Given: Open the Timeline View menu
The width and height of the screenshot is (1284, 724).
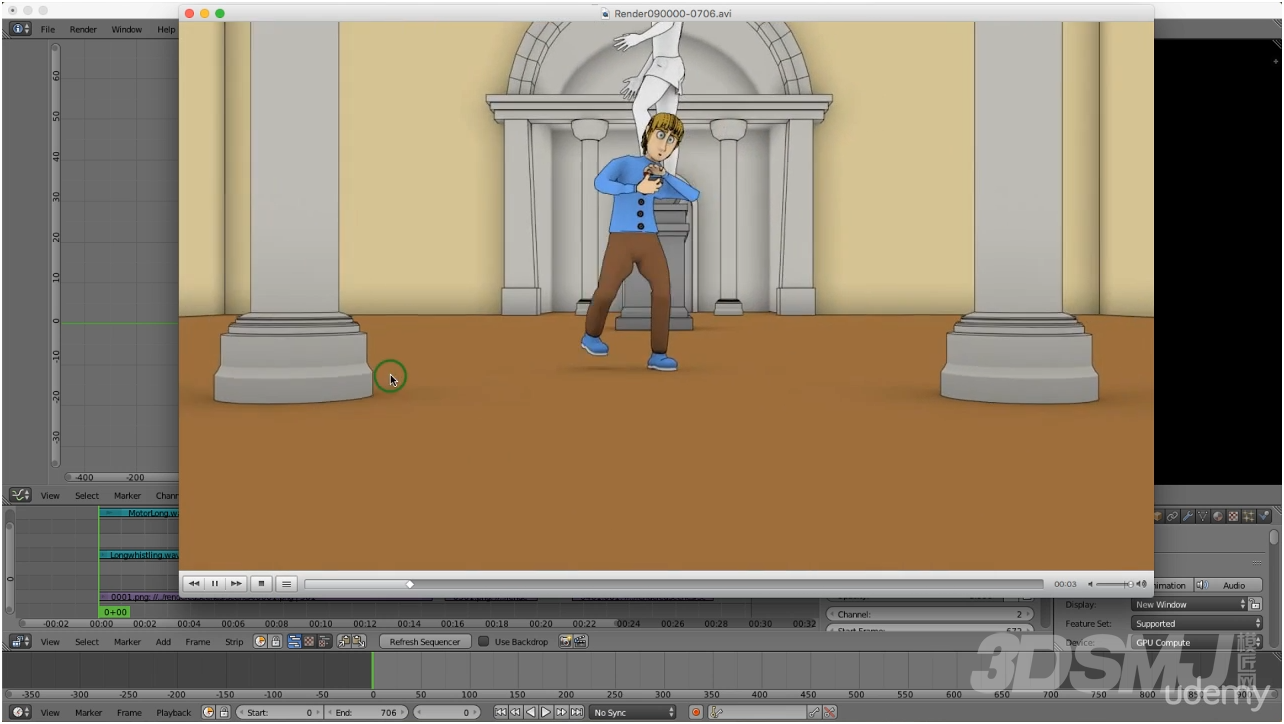Looking at the screenshot, I should coord(50,712).
